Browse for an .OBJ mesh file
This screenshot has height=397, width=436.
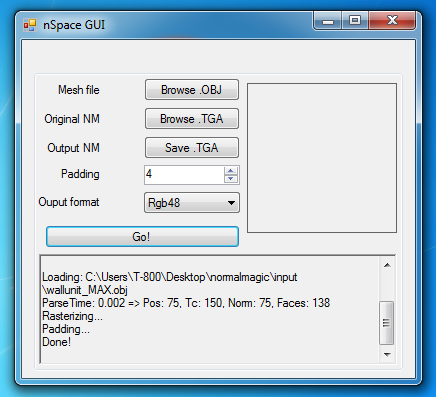coord(192,90)
